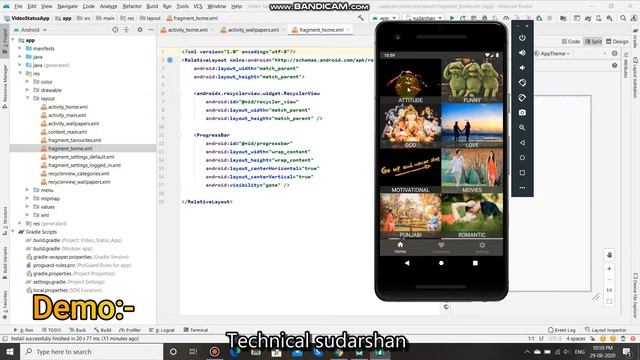Open the Windows Start menu
The height and width of the screenshot is (360, 640).
click(10, 351)
